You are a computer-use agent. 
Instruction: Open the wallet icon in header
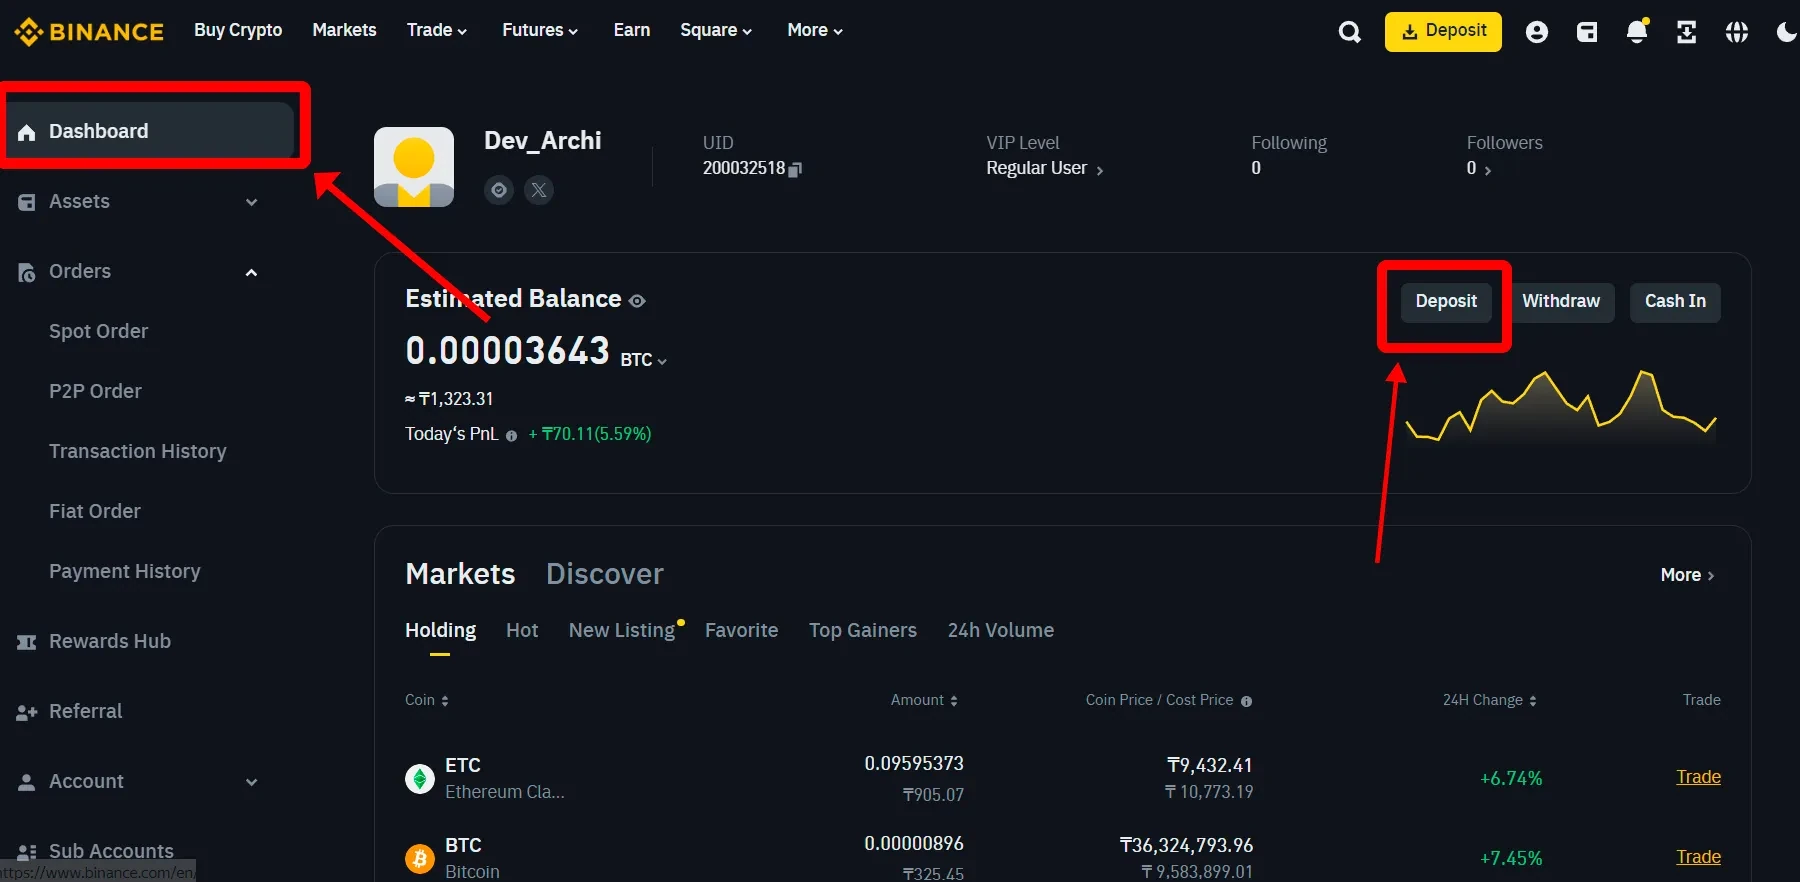[1586, 32]
